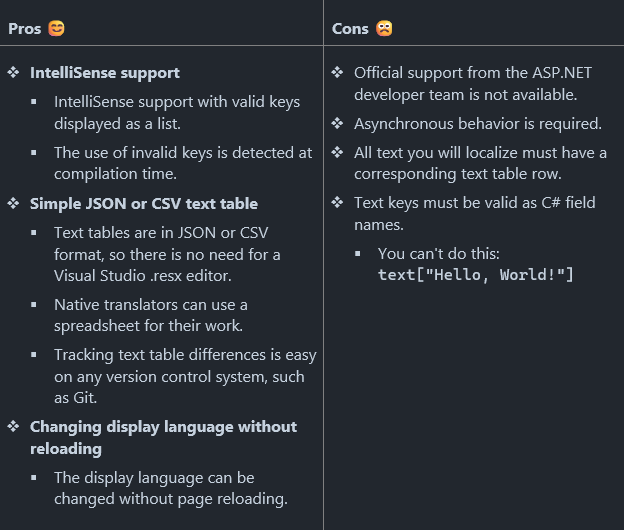Viewport: 624px width, 530px height.
Task: Click the square bullet before You can't do this
Action: (358, 254)
